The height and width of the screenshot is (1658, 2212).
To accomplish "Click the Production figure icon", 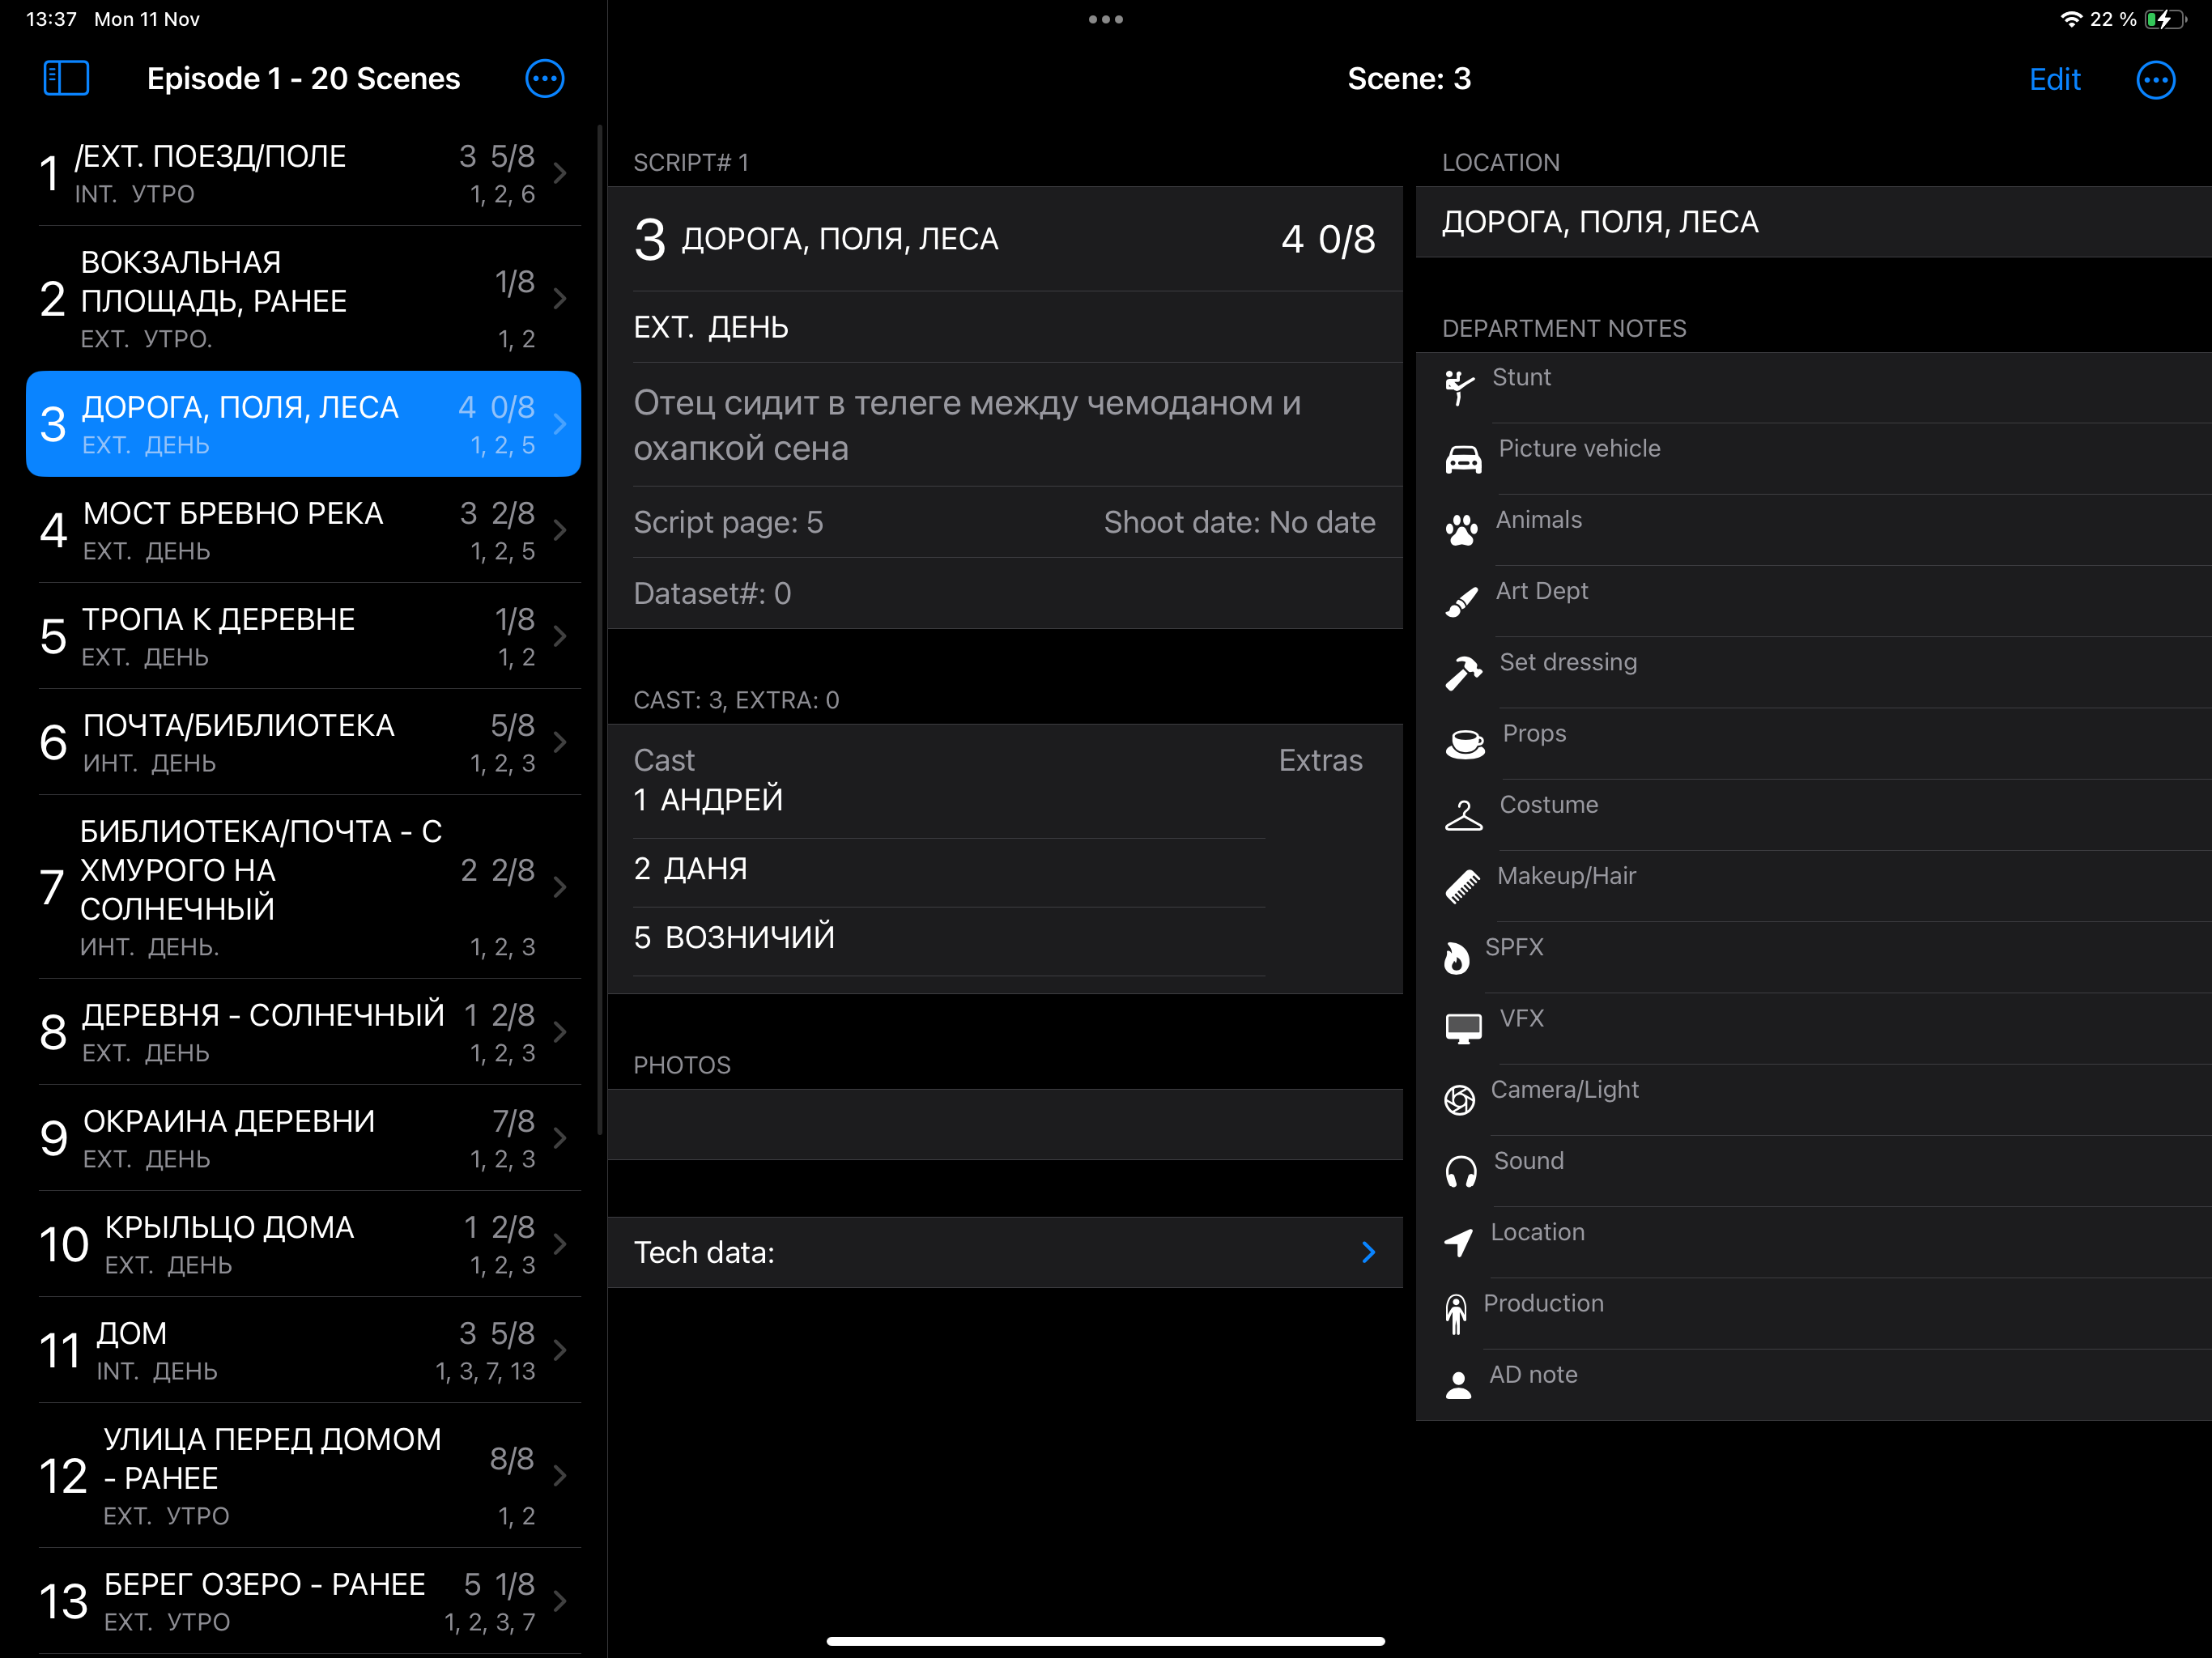I will click(x=1455, y=1313).
